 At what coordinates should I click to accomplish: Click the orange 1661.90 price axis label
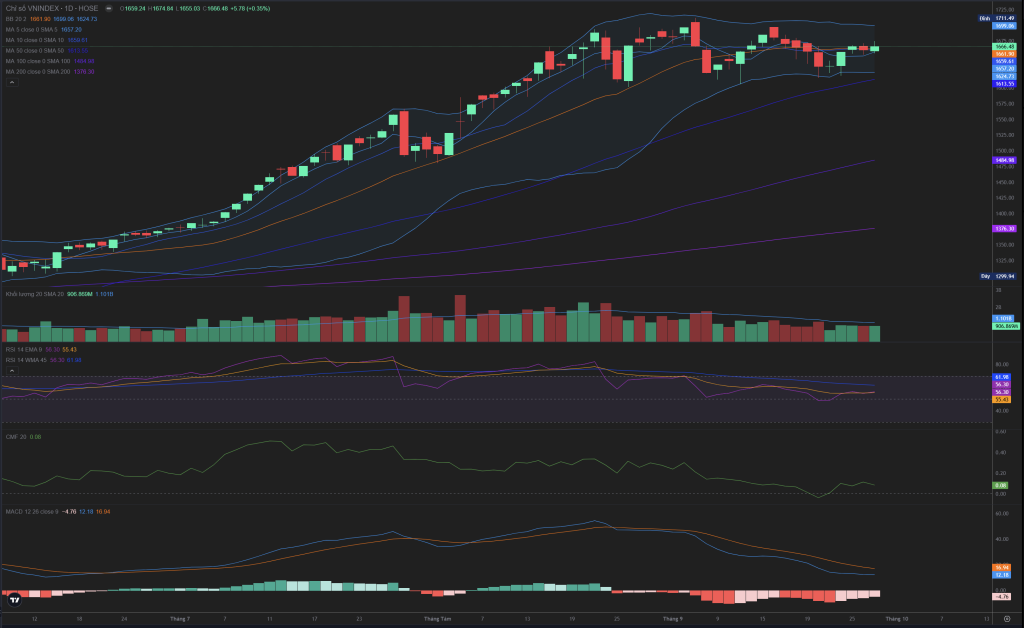tap(1005, 54)
